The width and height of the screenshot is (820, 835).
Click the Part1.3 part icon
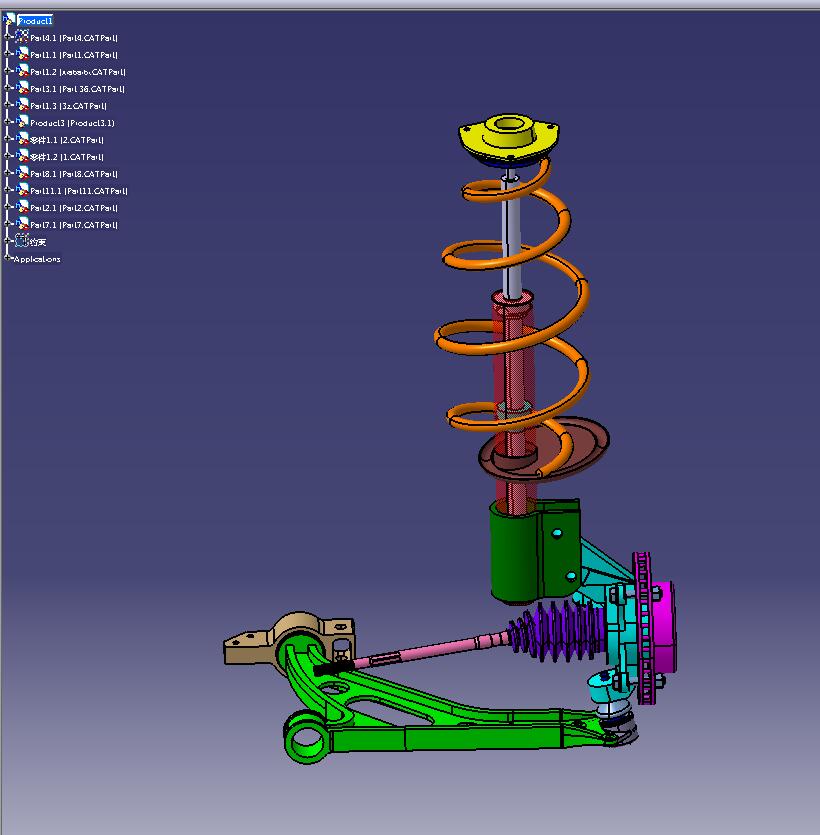point(22,105)
